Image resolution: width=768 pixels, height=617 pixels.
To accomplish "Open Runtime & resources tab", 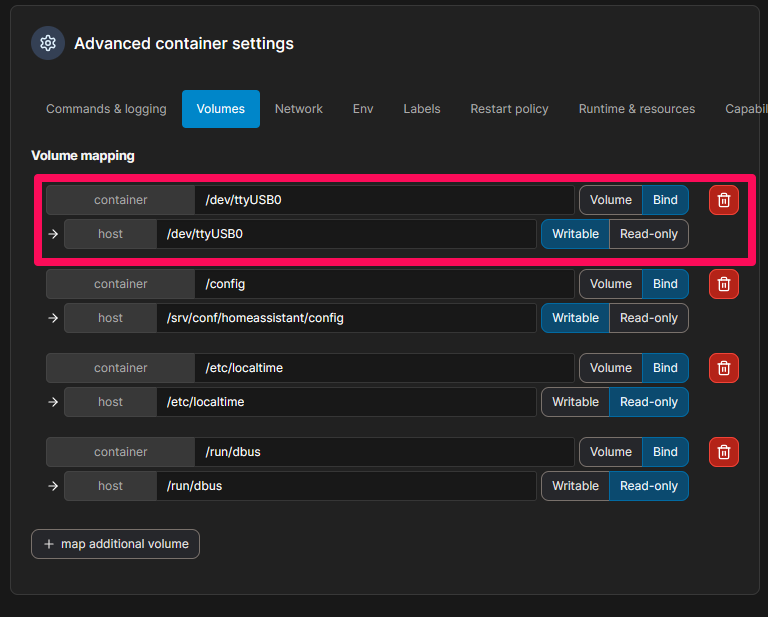I will tap(636, 109).
